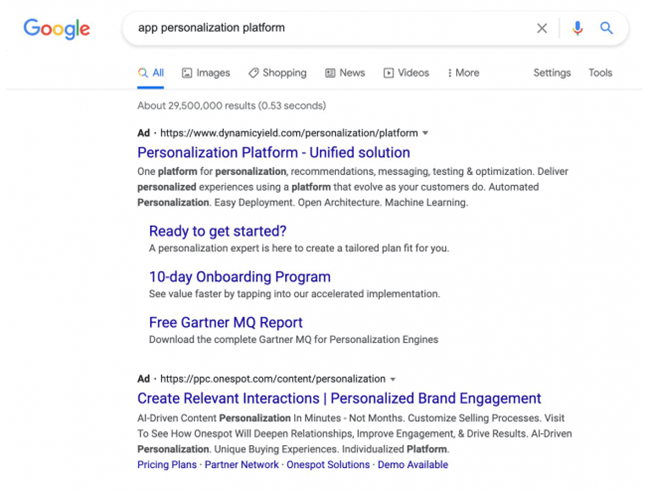Open the search Tools options
This screenshot has width=650, height=491.
click(600, 73)
